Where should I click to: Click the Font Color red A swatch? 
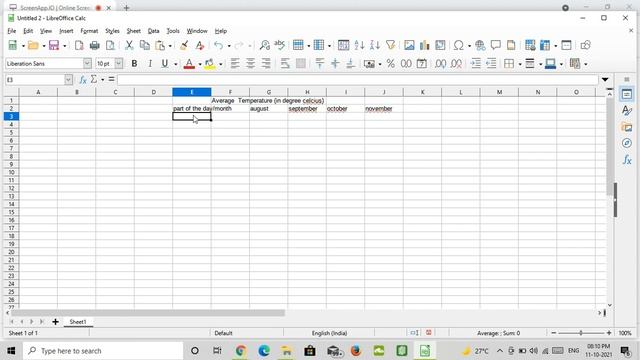(189, 64)
